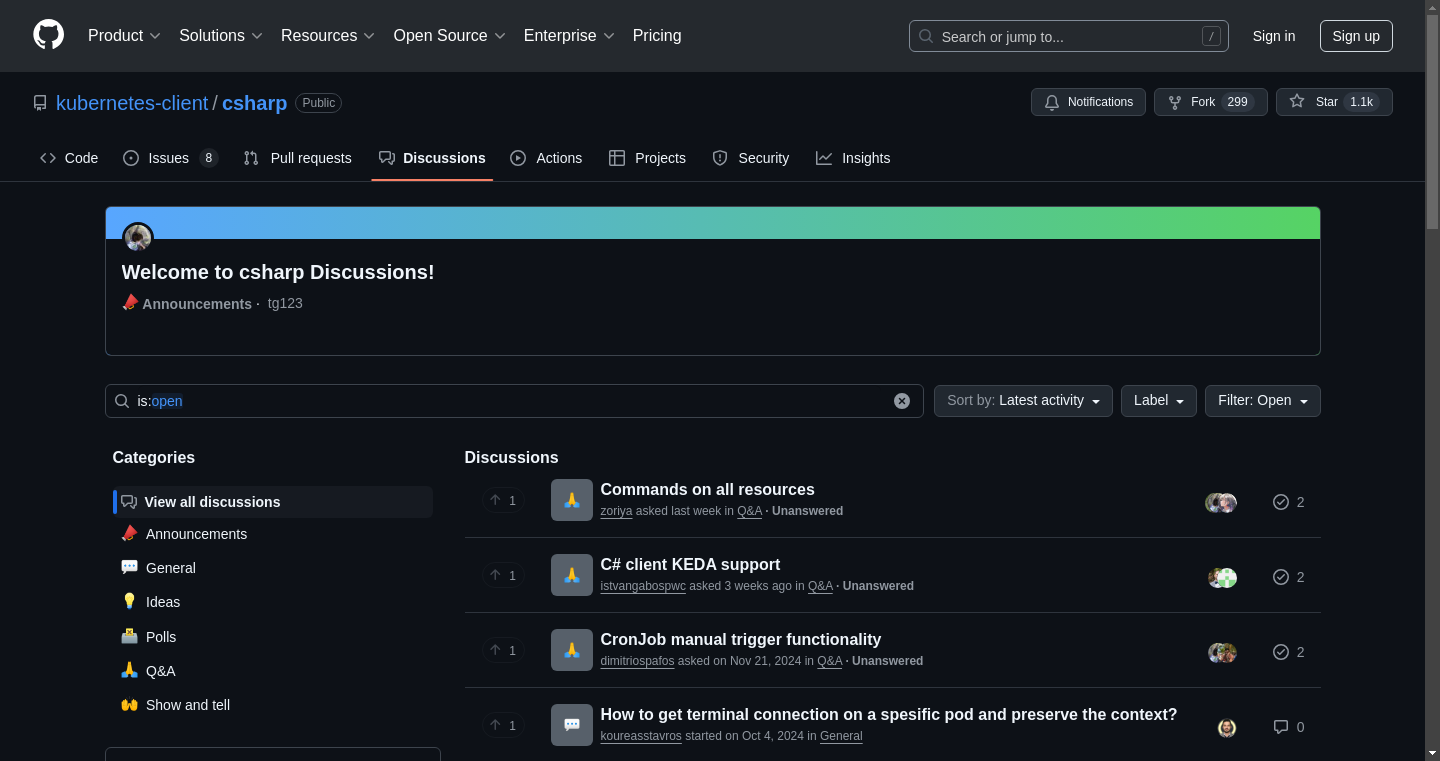Star the csharp repository
Viewport: 1440px width, 761px height.
point(1334,102)
